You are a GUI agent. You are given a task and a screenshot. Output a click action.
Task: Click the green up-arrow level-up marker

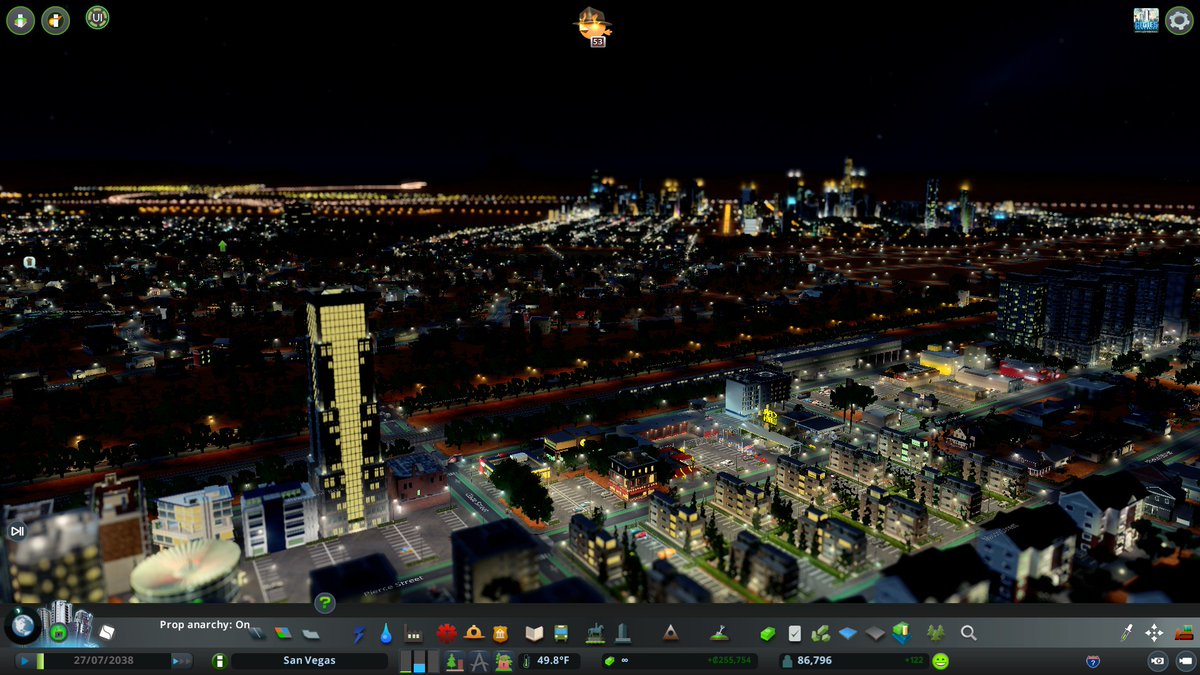click(222, 245)
